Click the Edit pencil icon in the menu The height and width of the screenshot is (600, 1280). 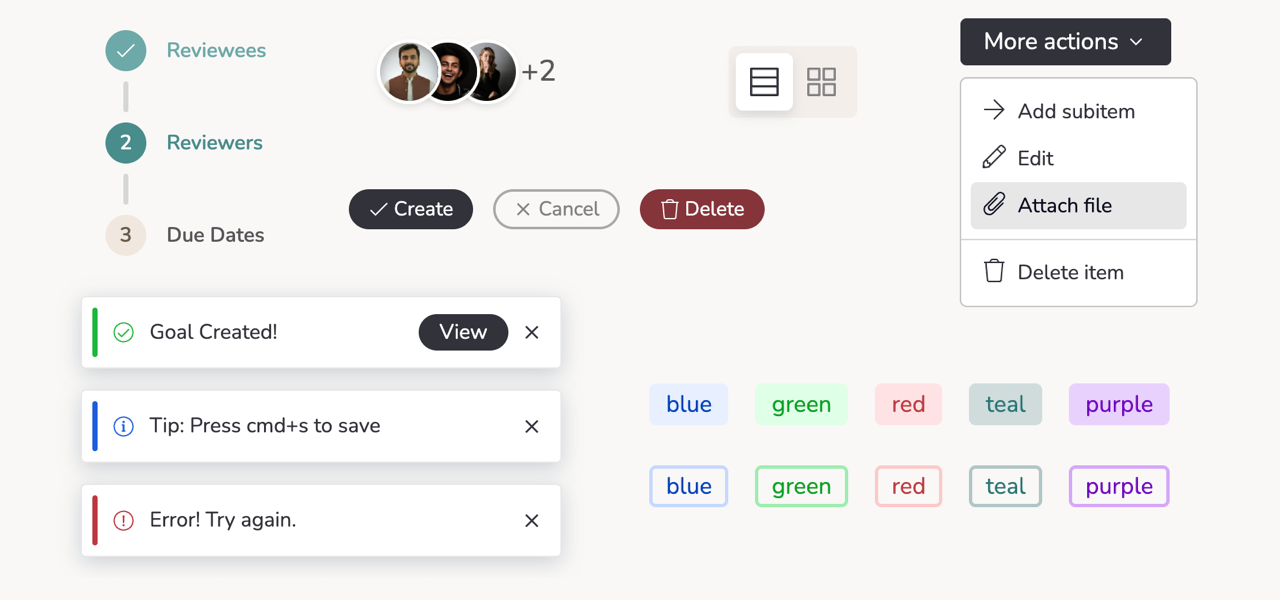coord(994,157)
